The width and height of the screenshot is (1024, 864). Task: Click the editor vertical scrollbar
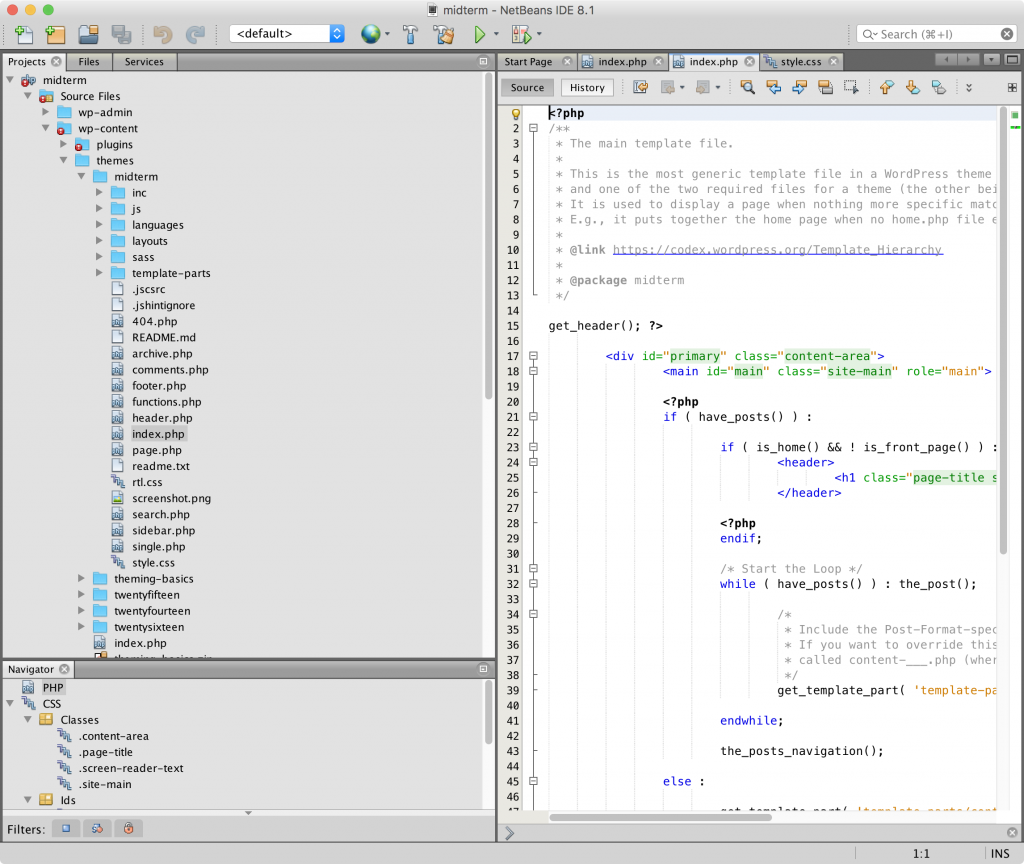[1003, 330]
